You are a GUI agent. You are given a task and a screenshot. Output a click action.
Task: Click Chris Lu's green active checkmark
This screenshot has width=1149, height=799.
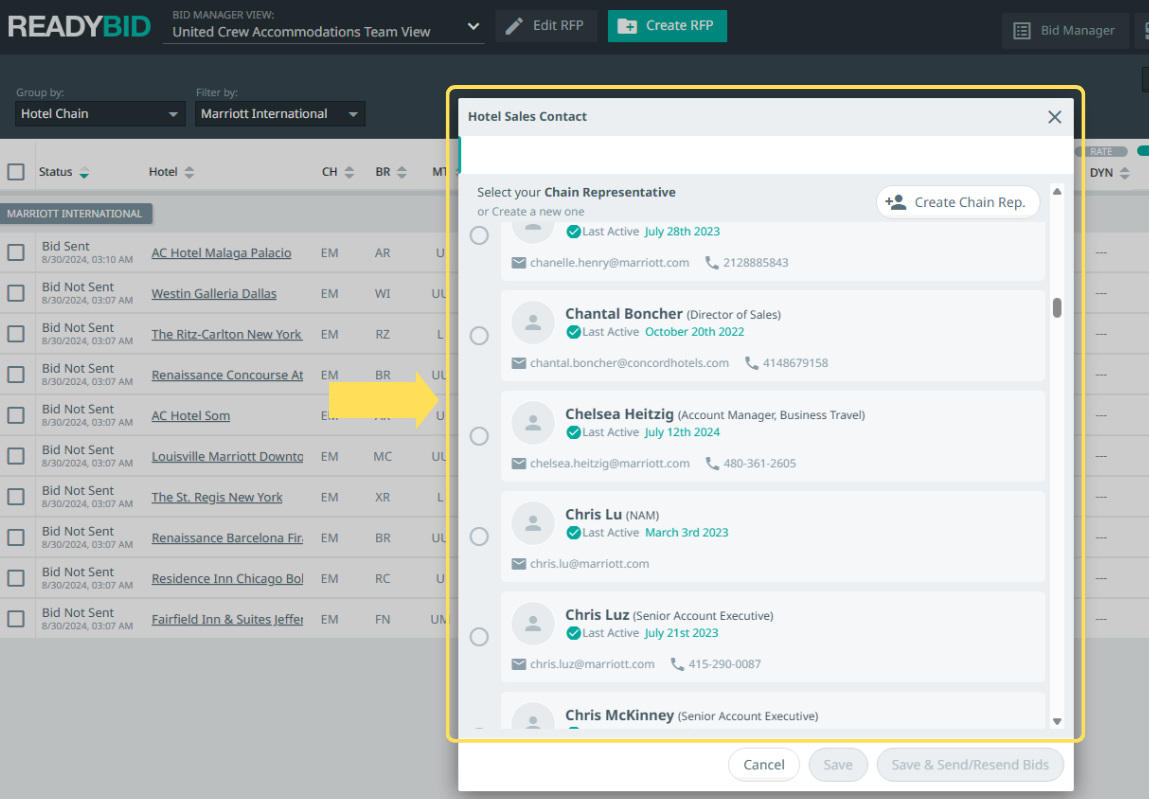pyautogui.click(x=574, y=533)
